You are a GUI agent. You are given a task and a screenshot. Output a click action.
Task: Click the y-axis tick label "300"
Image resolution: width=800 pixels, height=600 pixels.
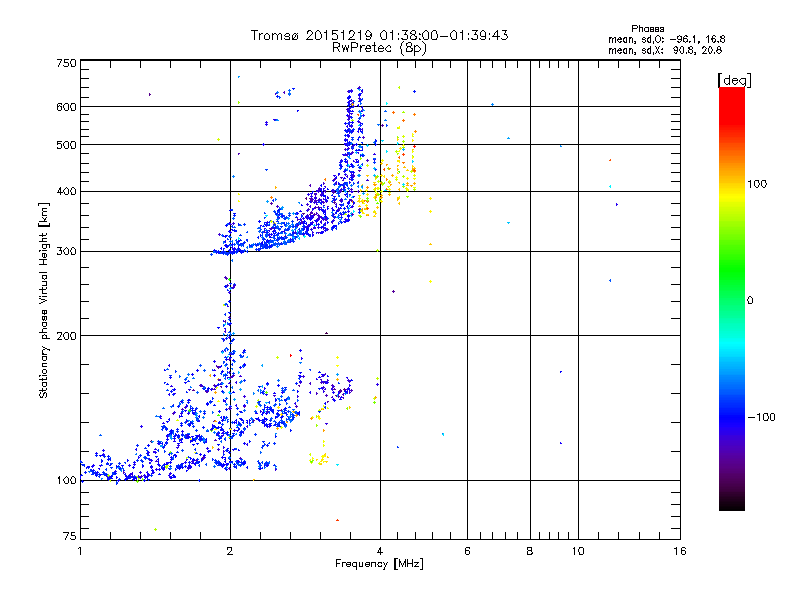point(66,252)
